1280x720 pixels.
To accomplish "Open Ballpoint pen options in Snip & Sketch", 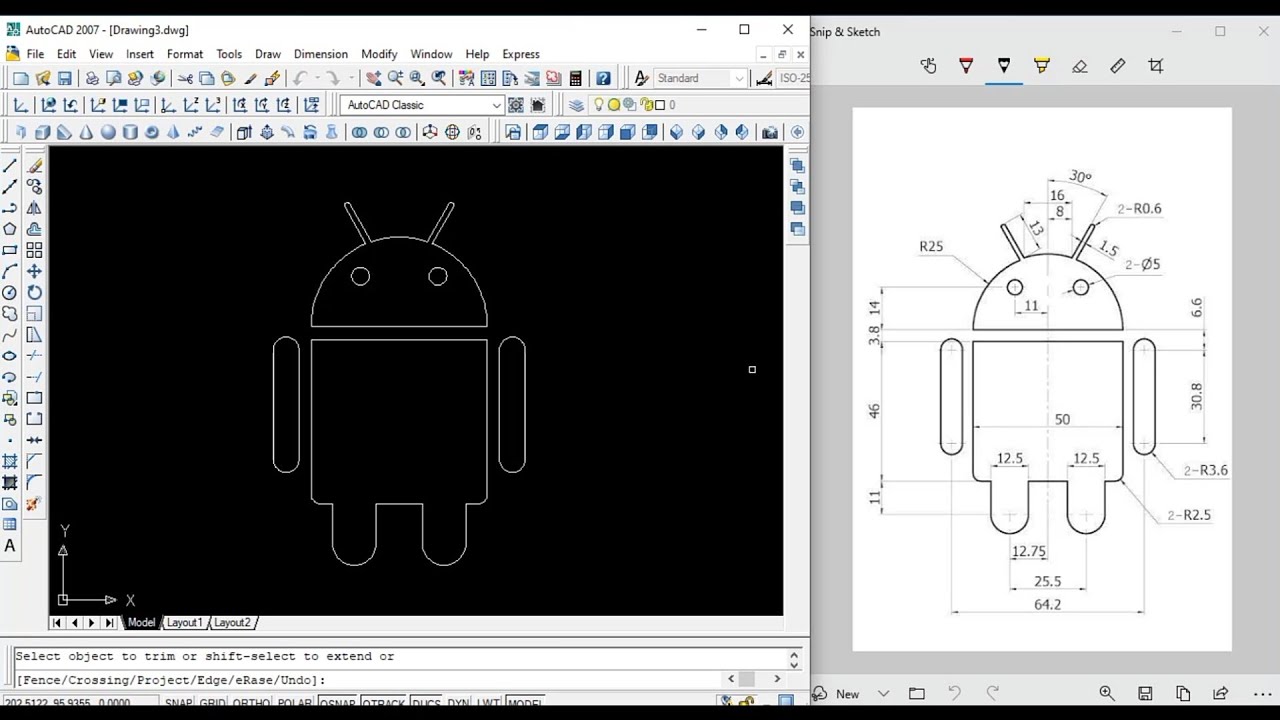I will [x=966, y=66].
